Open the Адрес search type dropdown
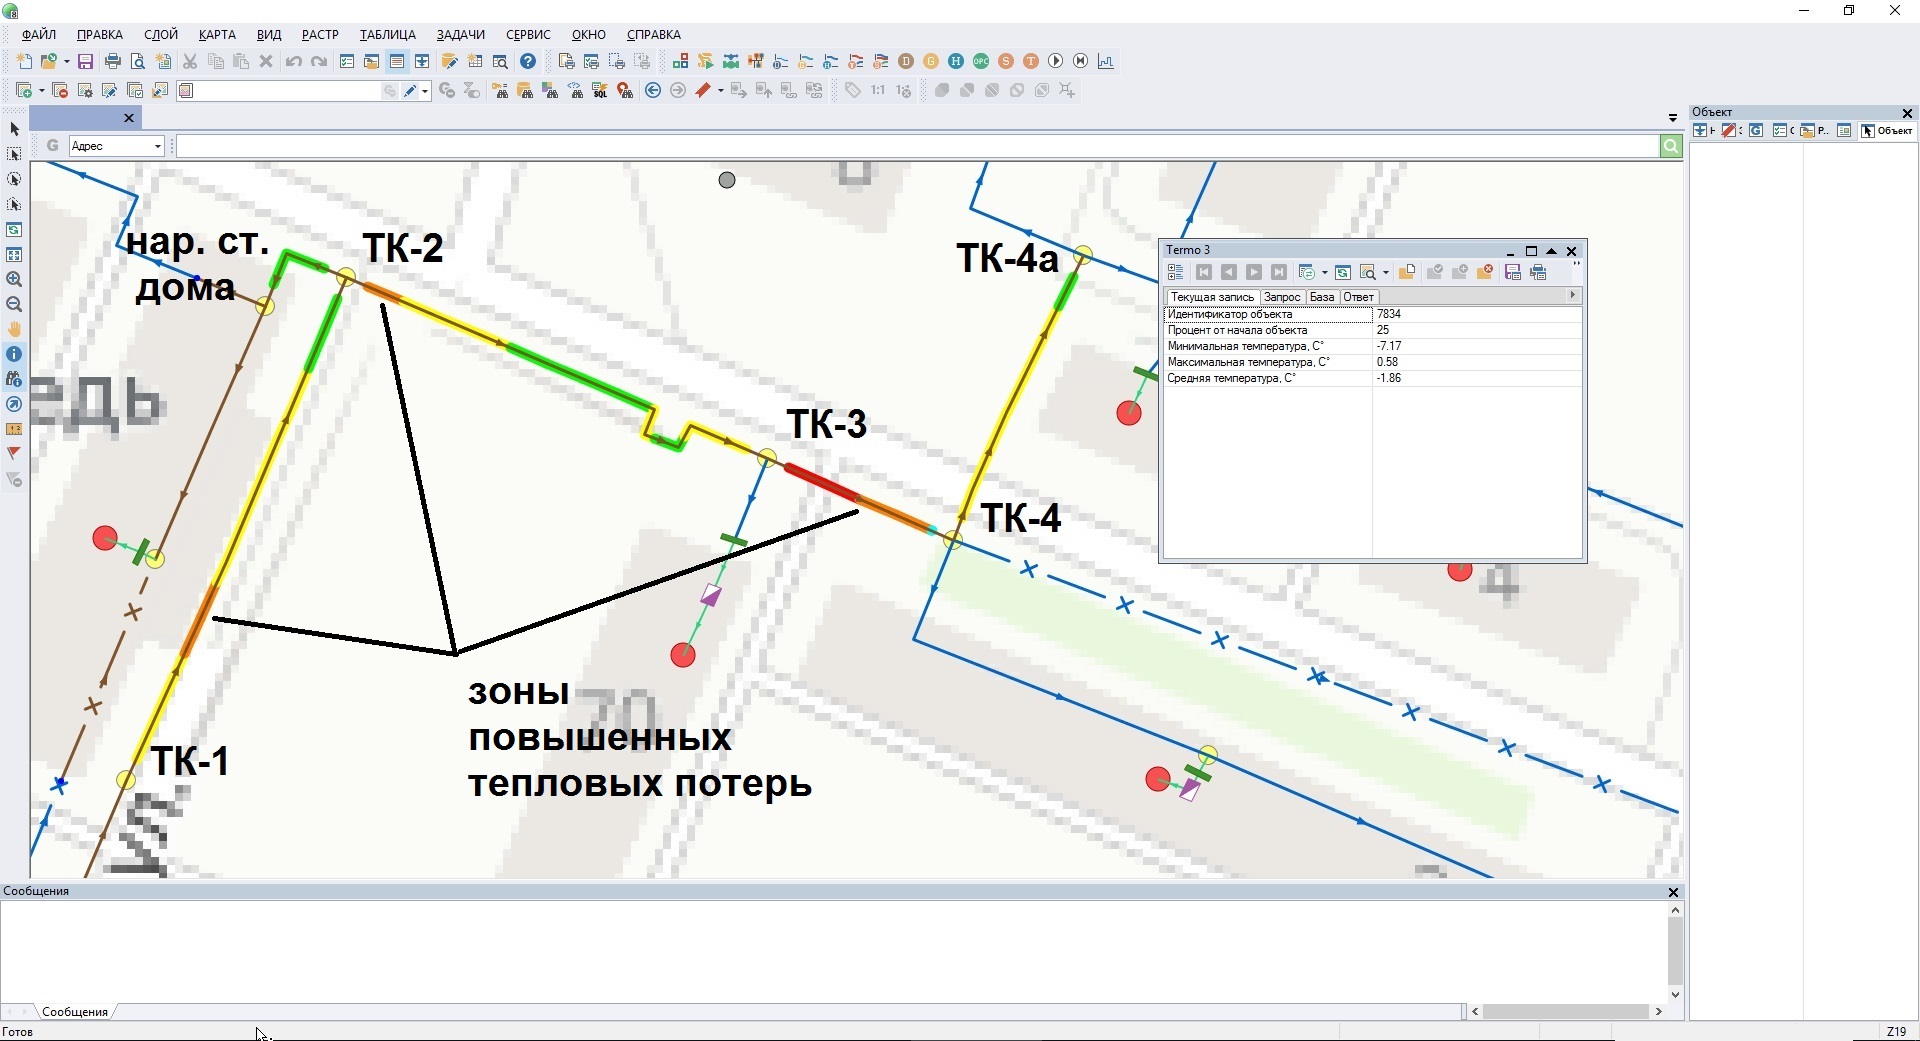The width and height of the screenshot is (1920, 1041). [158, 147]
